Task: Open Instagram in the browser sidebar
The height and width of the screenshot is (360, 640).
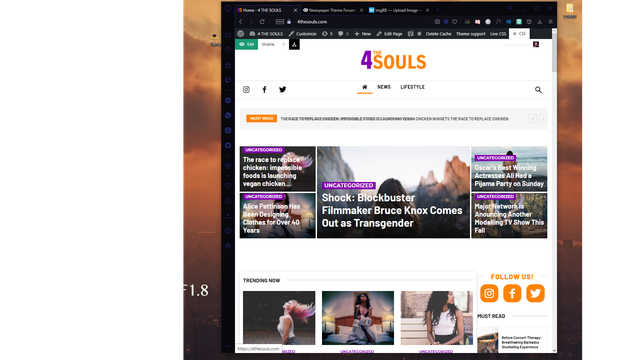Action: point(228,131)
